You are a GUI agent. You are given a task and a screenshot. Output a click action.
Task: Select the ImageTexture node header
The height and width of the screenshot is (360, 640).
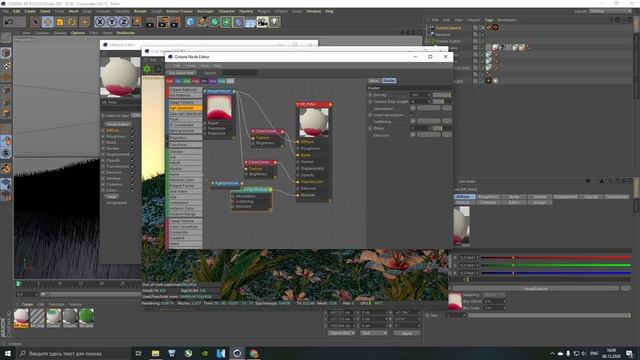pyautogui.click(x=219, y=91)
